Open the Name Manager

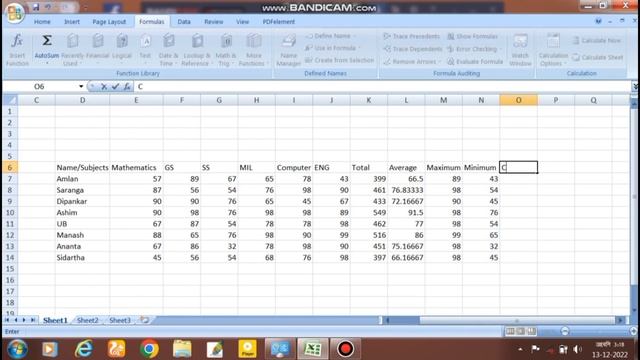(288, 50)
